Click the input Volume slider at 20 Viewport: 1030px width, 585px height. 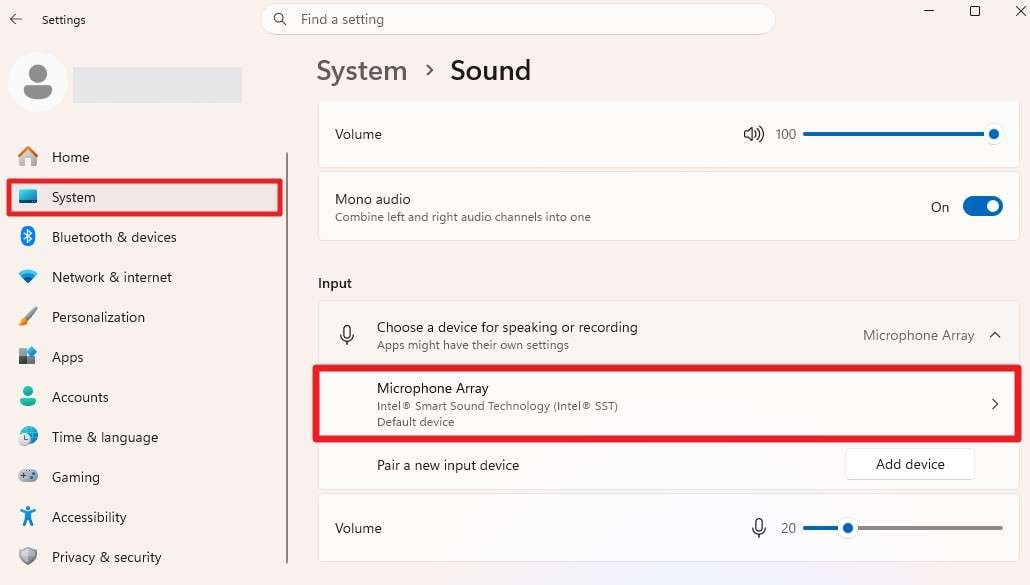903,528
